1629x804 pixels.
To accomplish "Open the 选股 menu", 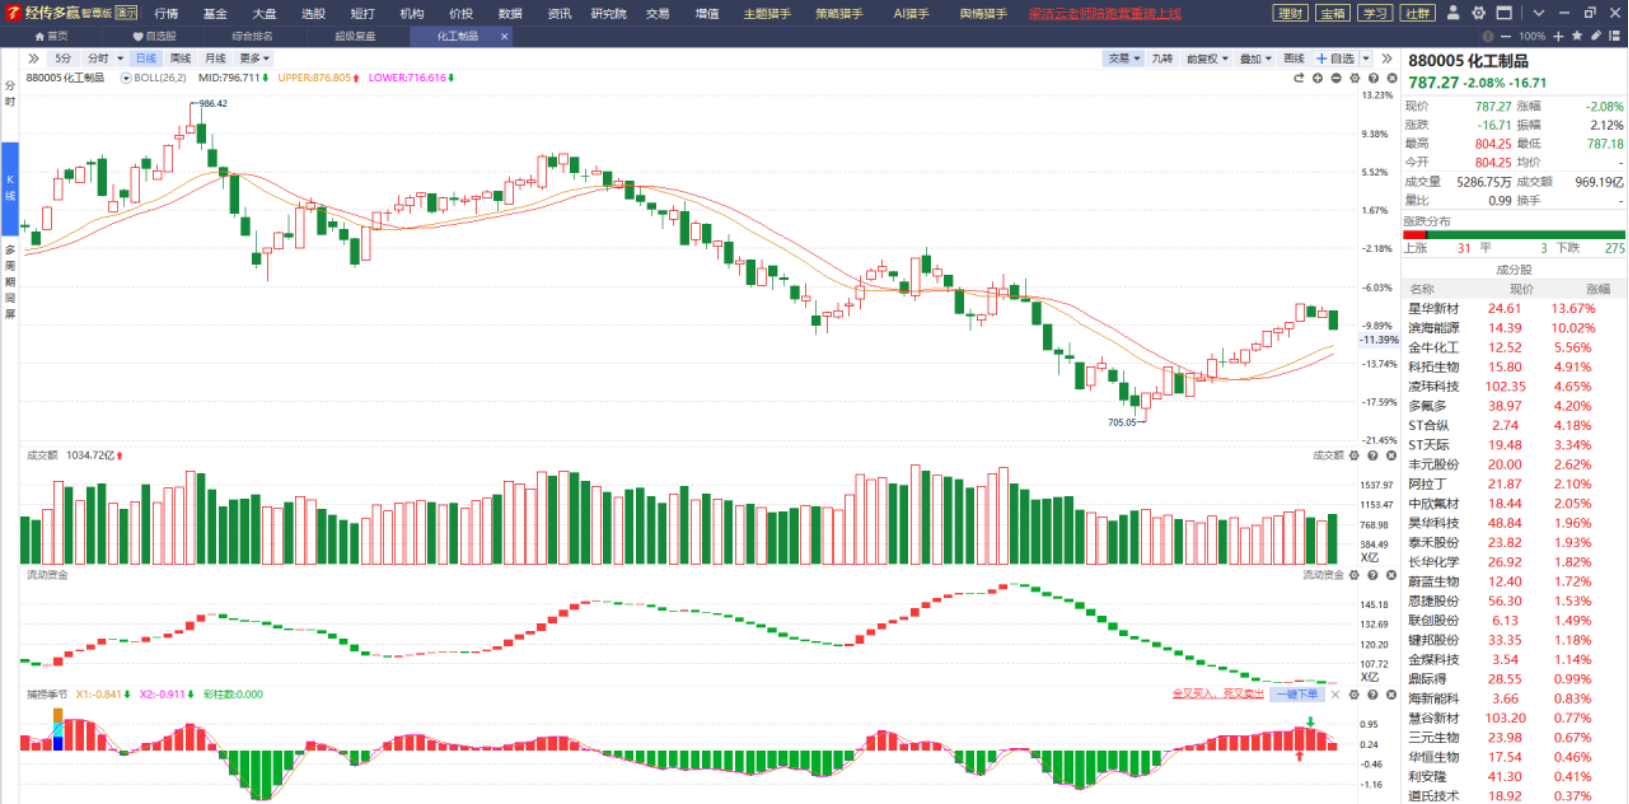I will coord(313,14).
